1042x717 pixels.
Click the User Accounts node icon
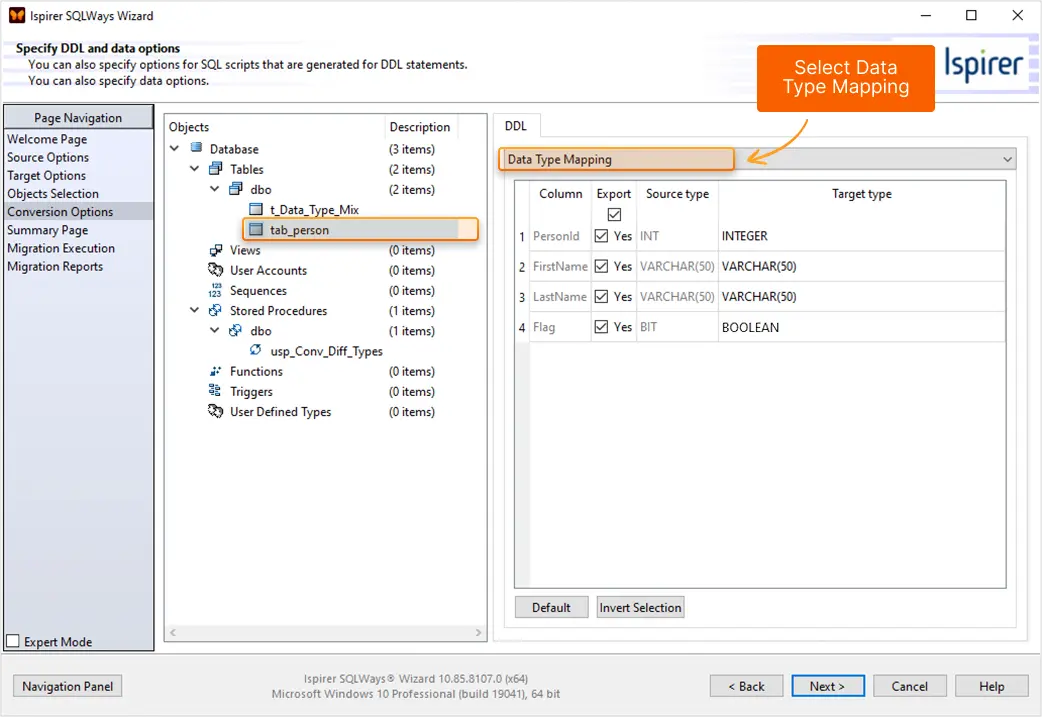tap(215, 270)
